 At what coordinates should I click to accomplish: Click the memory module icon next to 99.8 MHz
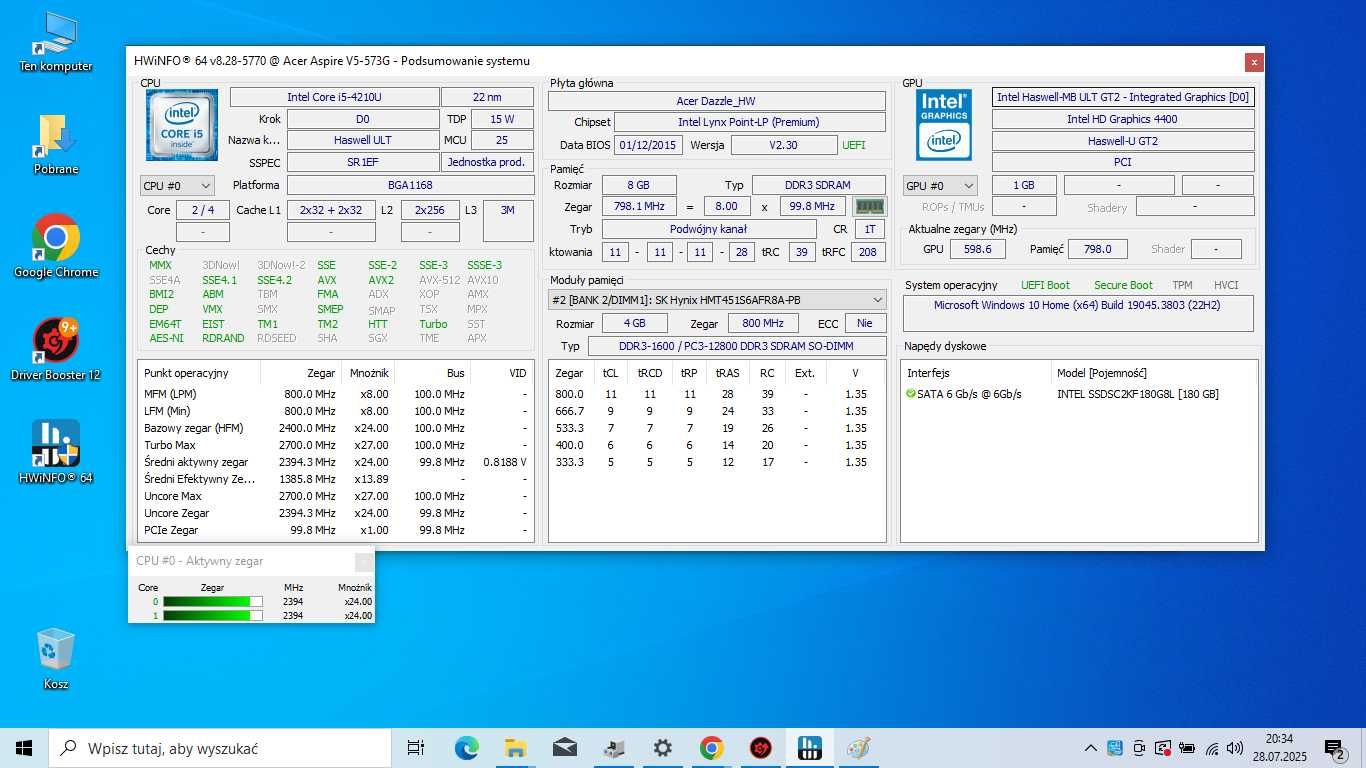tap(869, 207)
